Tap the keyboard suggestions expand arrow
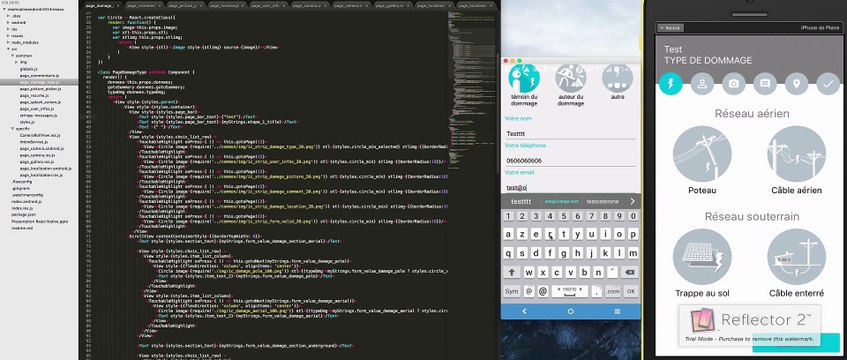 [x=632, y=201]
